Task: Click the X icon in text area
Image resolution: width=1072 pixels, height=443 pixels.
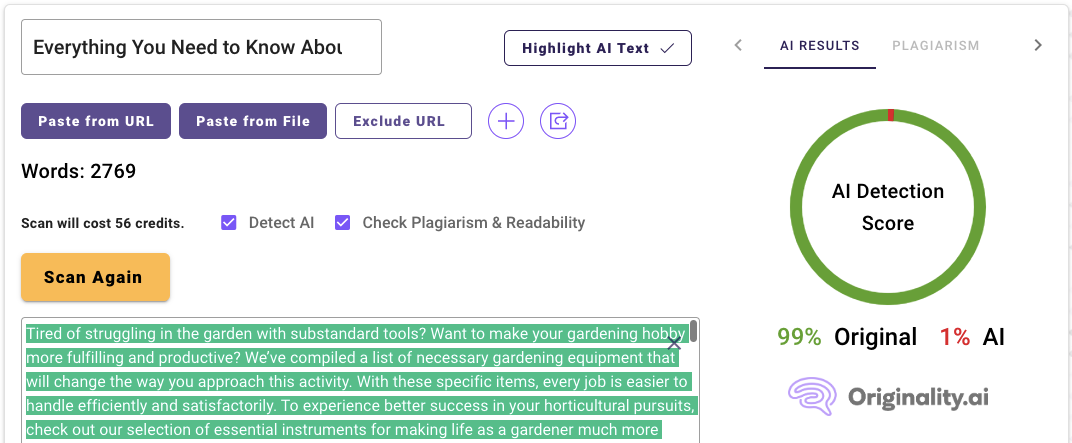Action: [674, 344]
